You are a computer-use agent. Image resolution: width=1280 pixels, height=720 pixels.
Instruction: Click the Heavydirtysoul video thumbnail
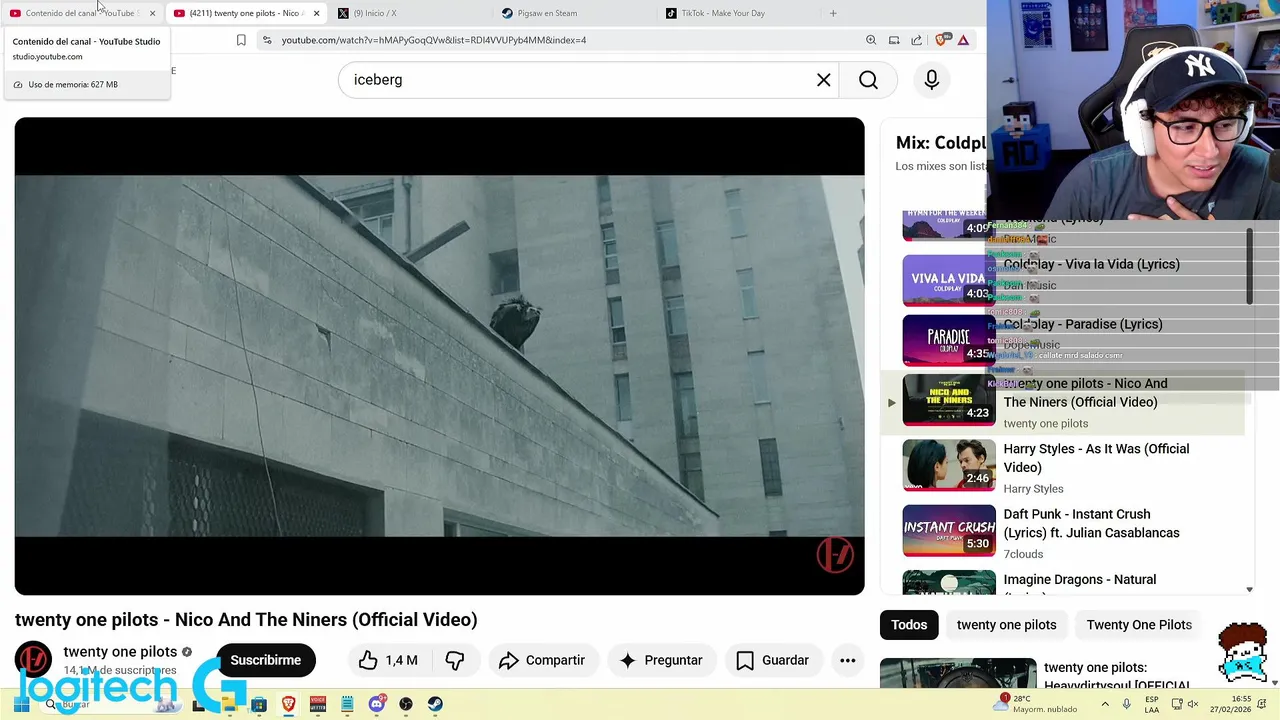click(x=958, y=673)
